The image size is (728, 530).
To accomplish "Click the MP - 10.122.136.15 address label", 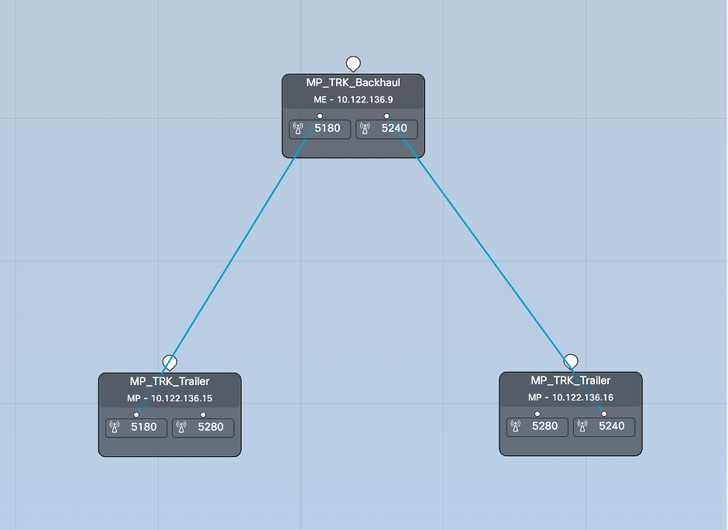I will (x=169, y=398).
